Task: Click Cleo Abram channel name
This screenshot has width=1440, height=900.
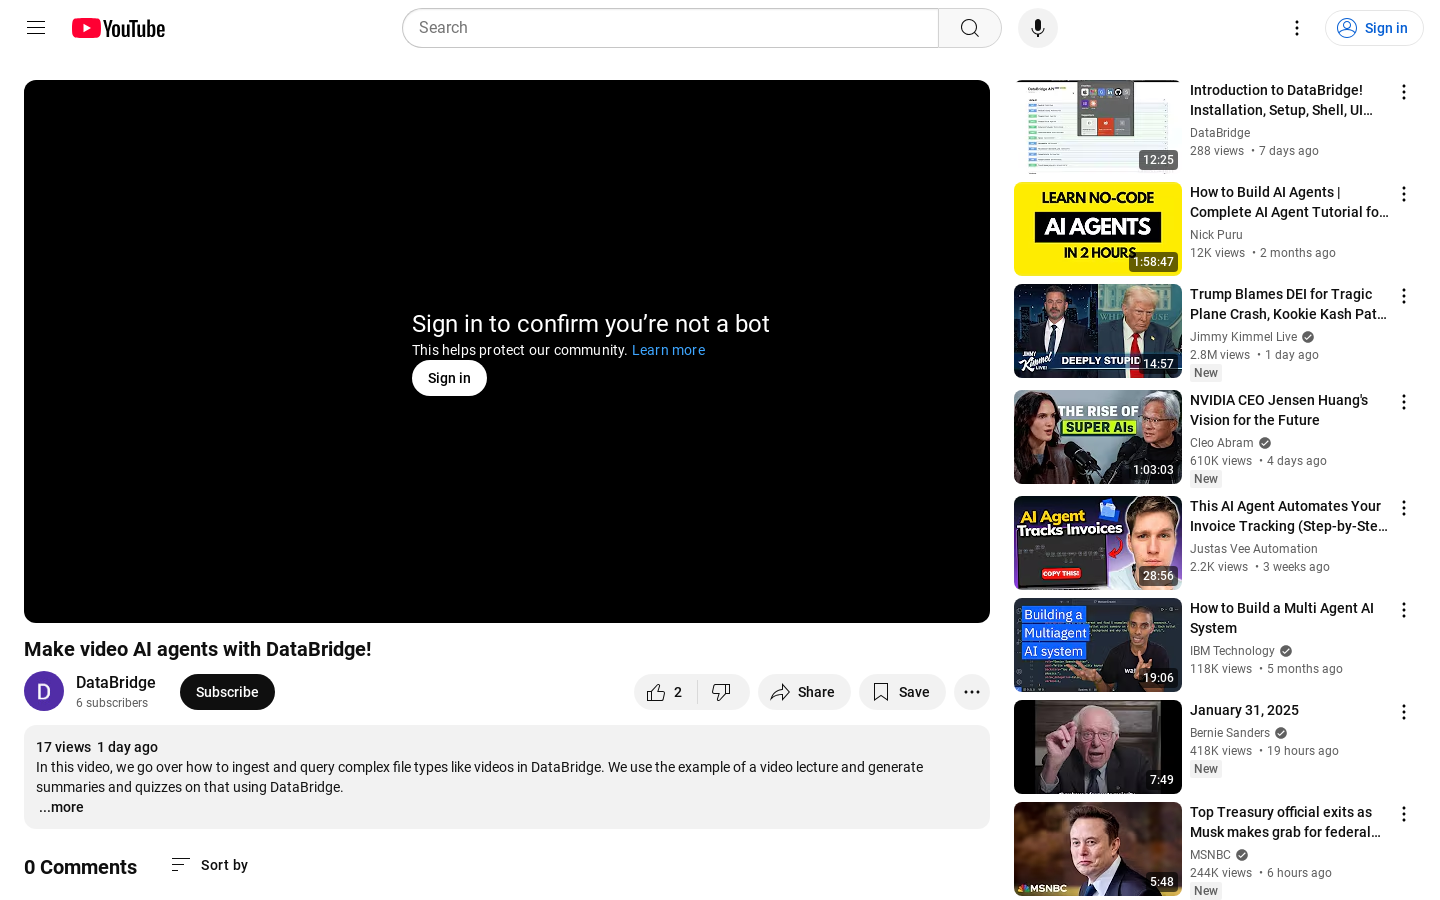Action: coord(1221,443)
